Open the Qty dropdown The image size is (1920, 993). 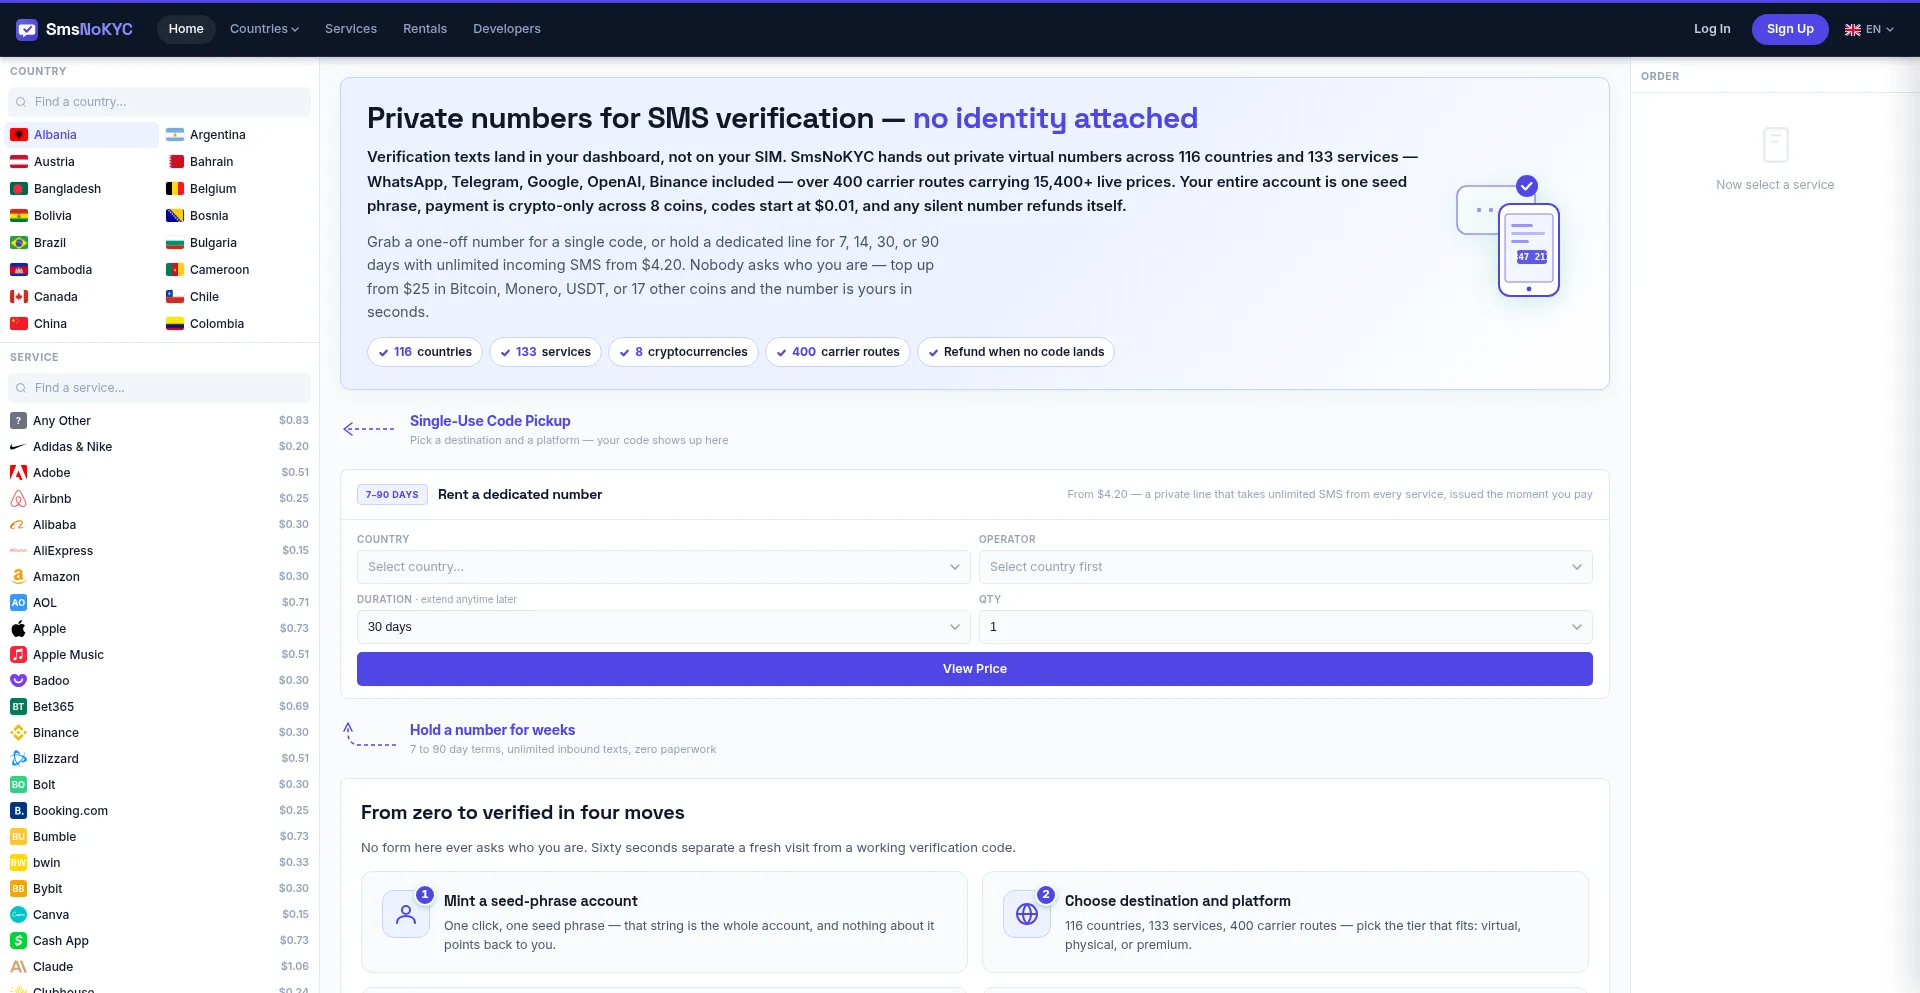click(1286, 627)
